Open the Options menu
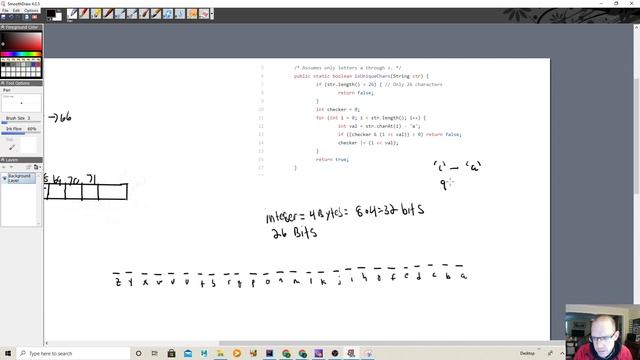Viewport: 640px width, 360px height. (x=31, y=10)
